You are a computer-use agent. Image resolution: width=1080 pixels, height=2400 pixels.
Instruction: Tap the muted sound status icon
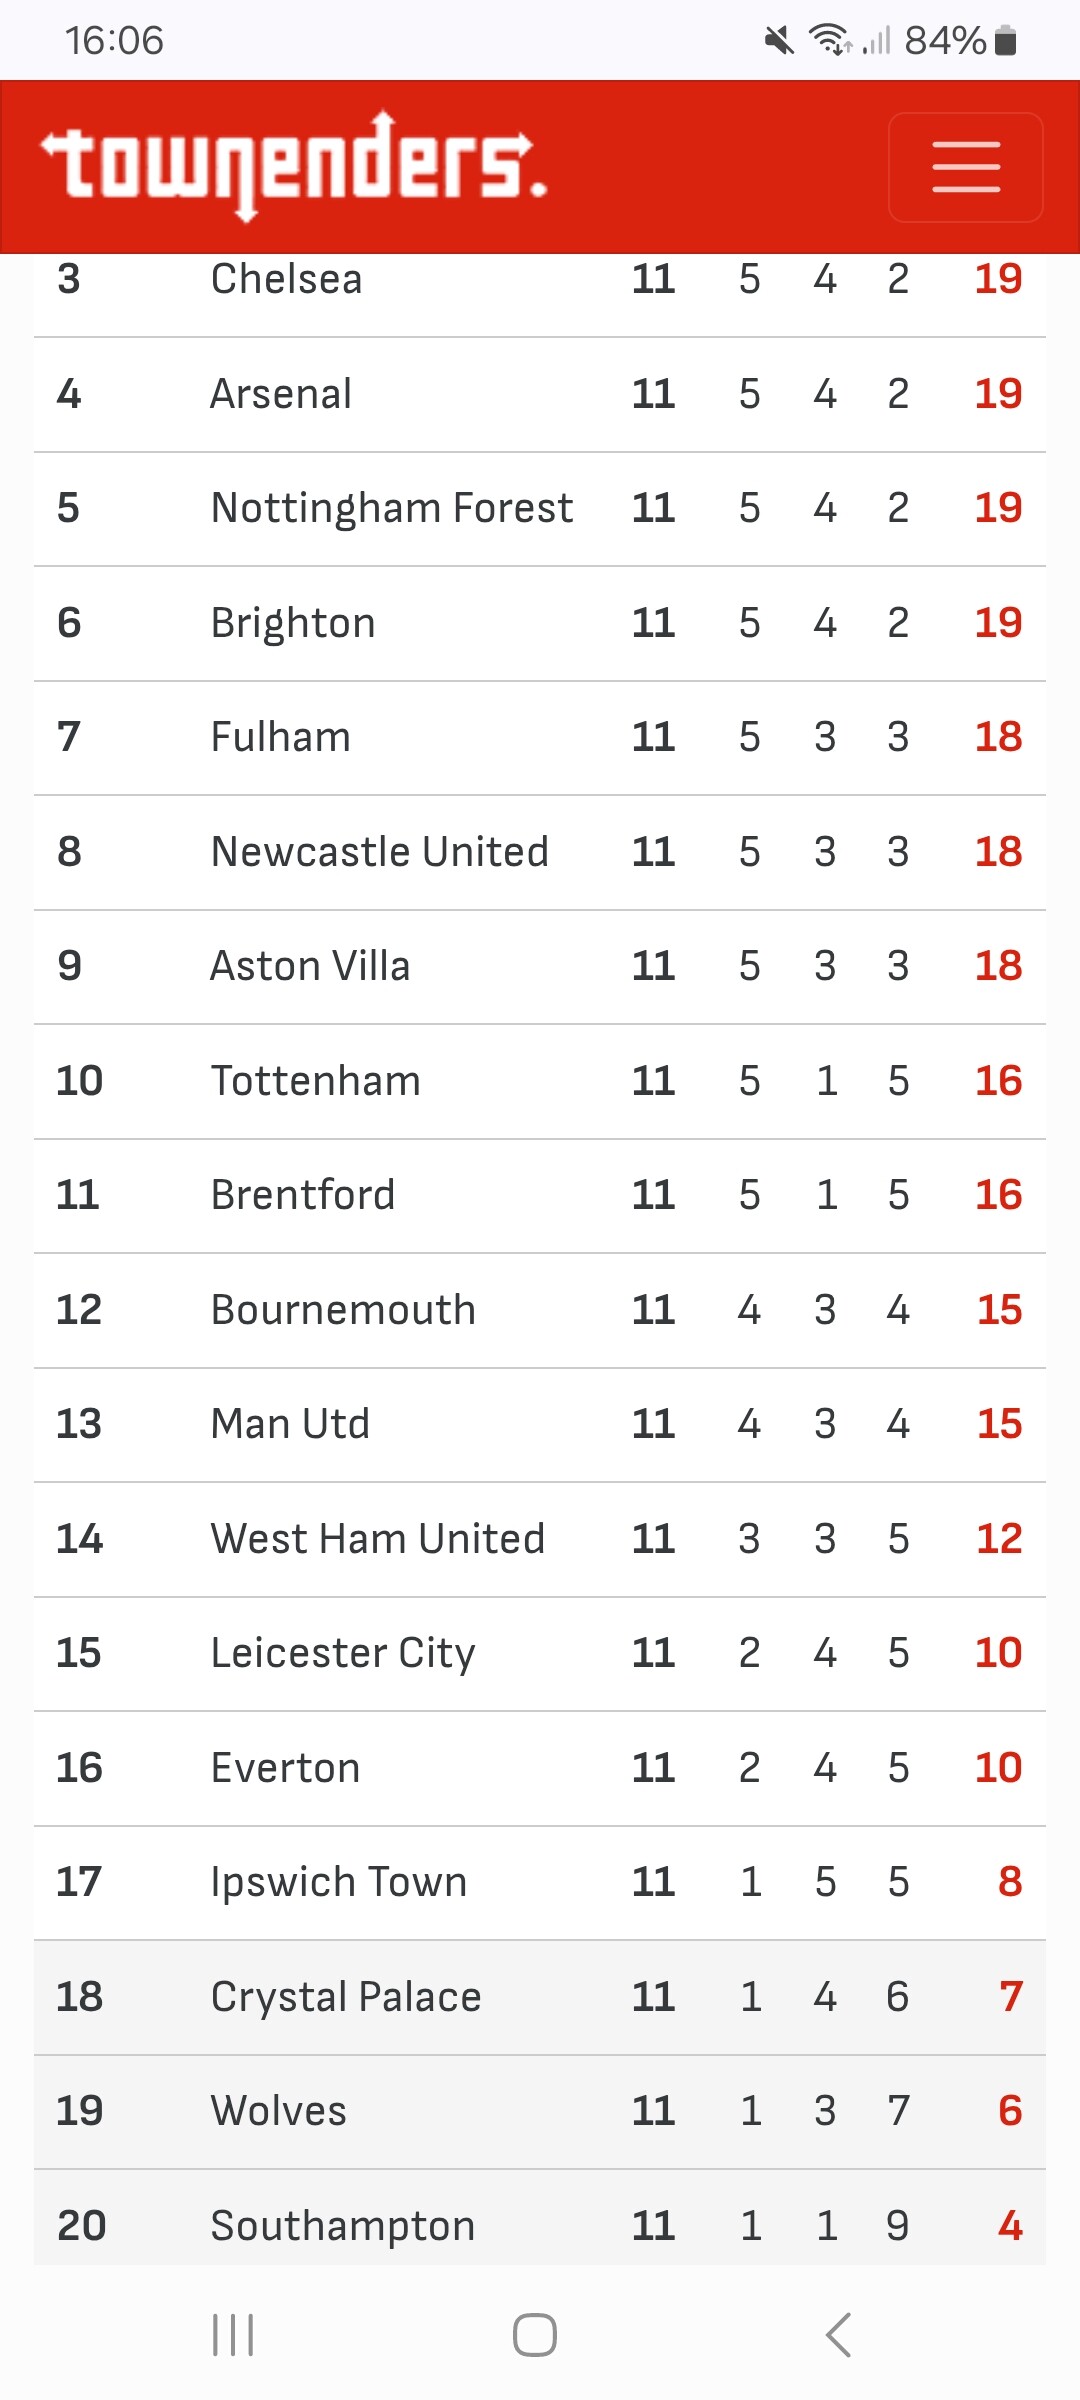pos(778,40)
